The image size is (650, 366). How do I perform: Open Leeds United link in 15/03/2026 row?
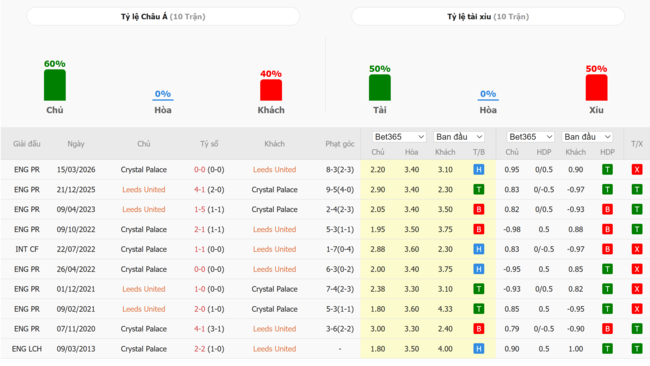tap(274, 170)
